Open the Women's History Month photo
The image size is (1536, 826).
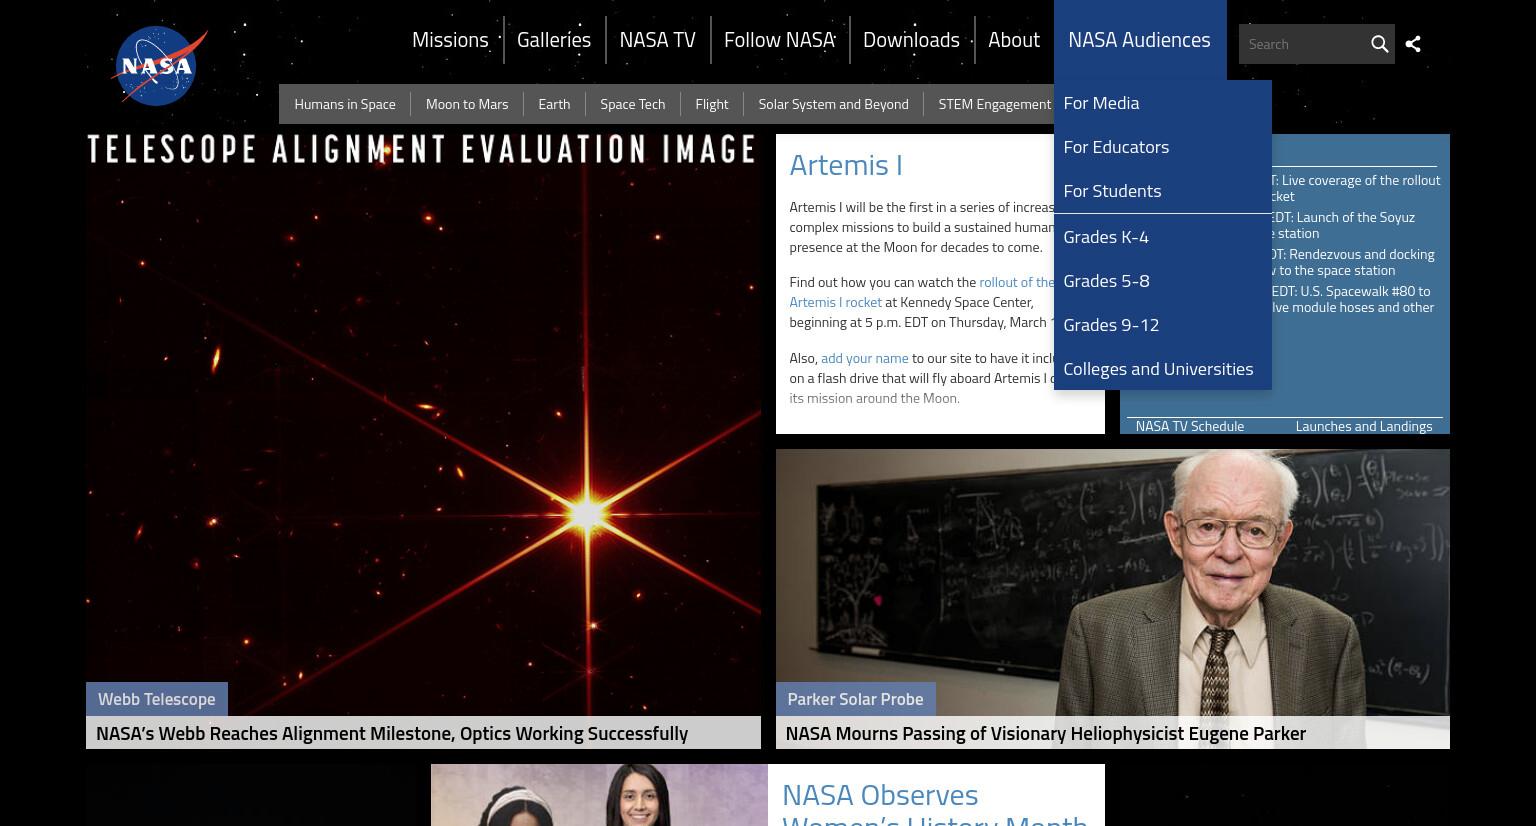pos(599,795)
